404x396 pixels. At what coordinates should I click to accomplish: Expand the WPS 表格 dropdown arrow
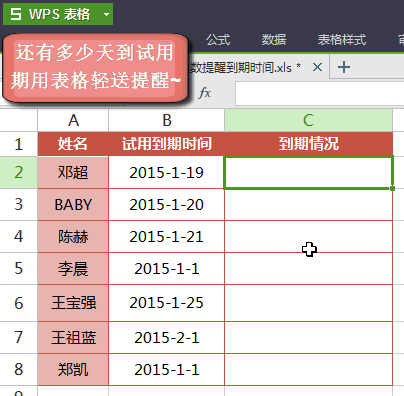106,14
